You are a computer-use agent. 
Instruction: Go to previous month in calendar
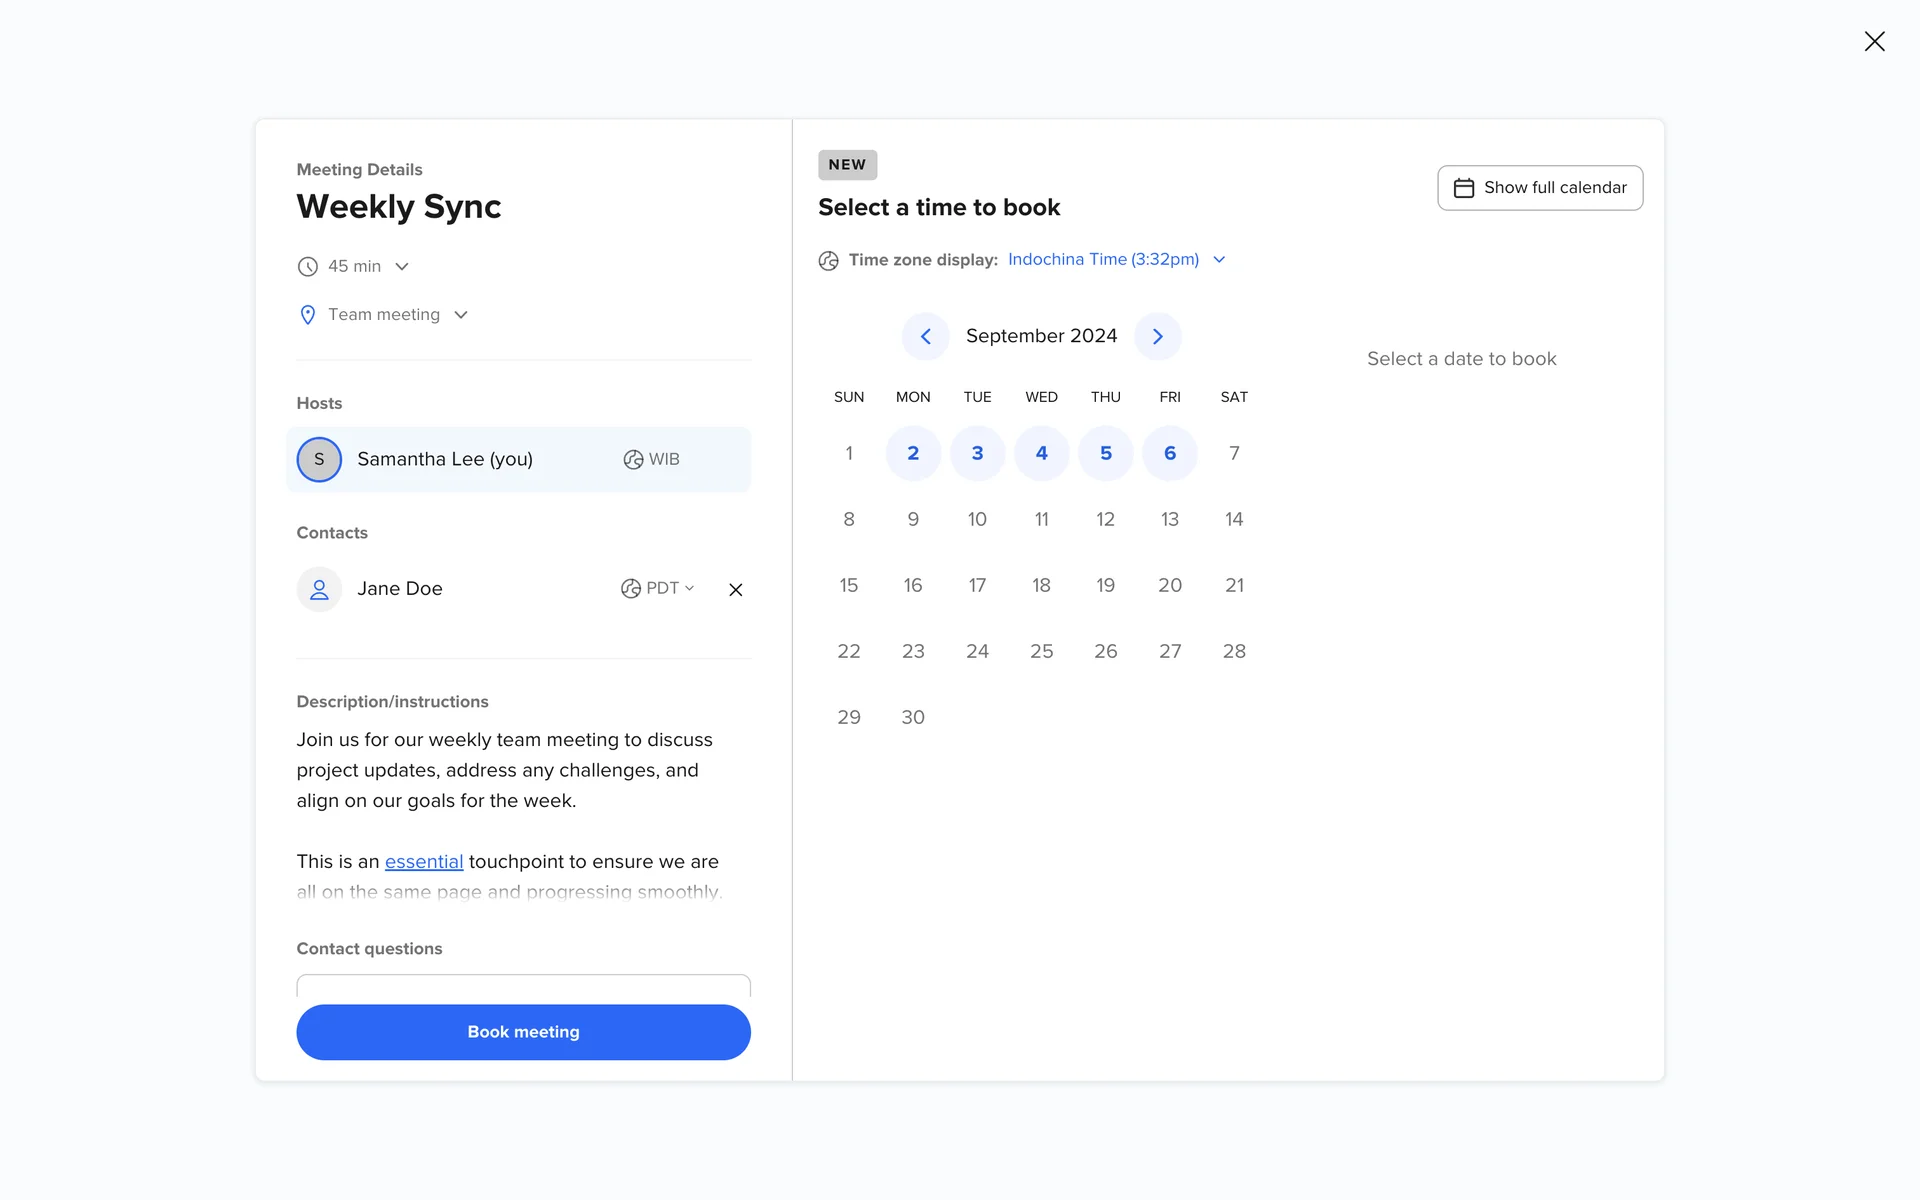tap(925, 337)
